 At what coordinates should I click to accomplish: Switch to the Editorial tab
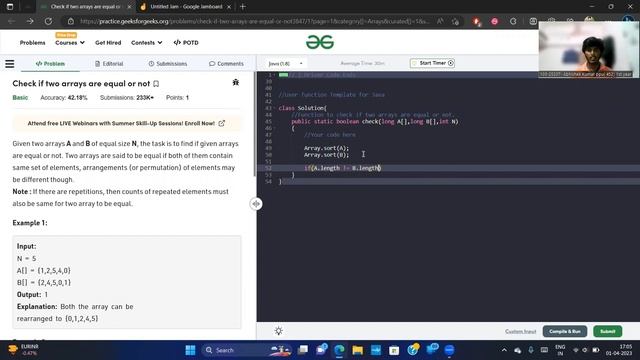pyautogui.click(x=109, y=64)
